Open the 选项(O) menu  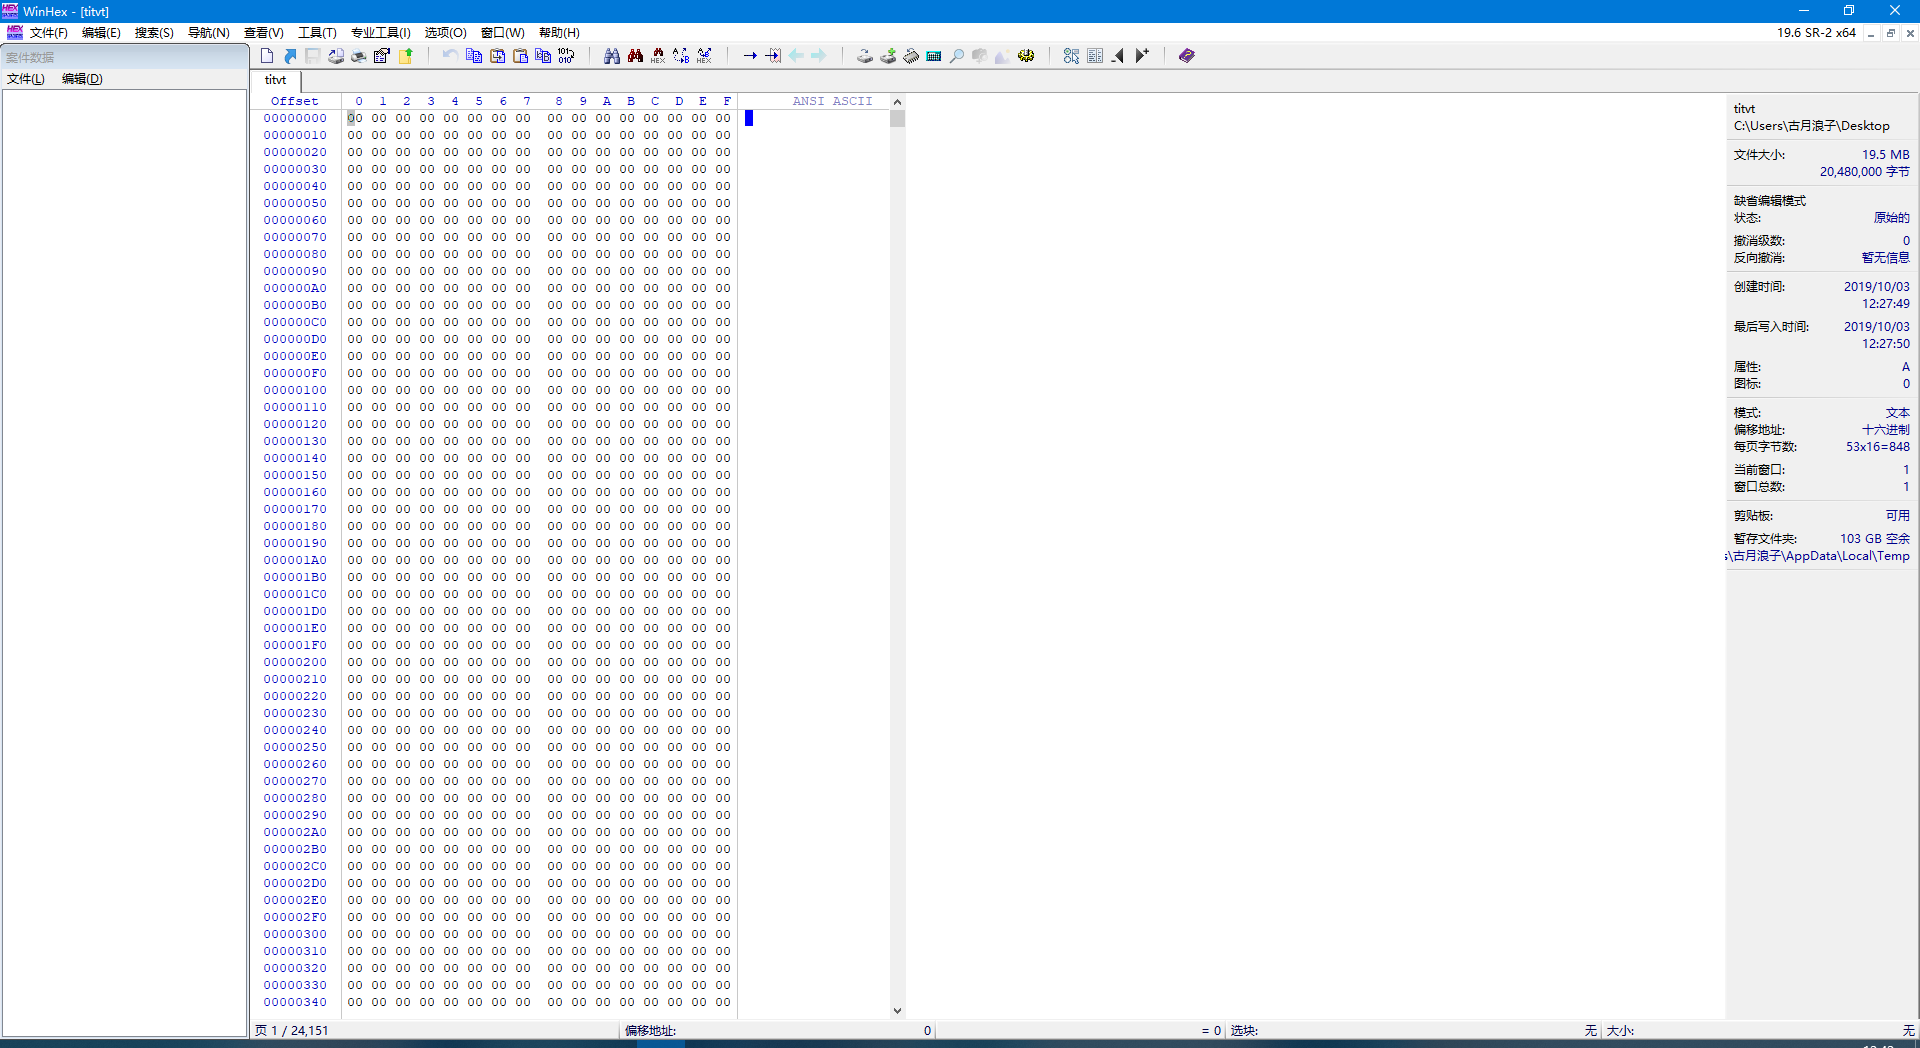point(445,33)
